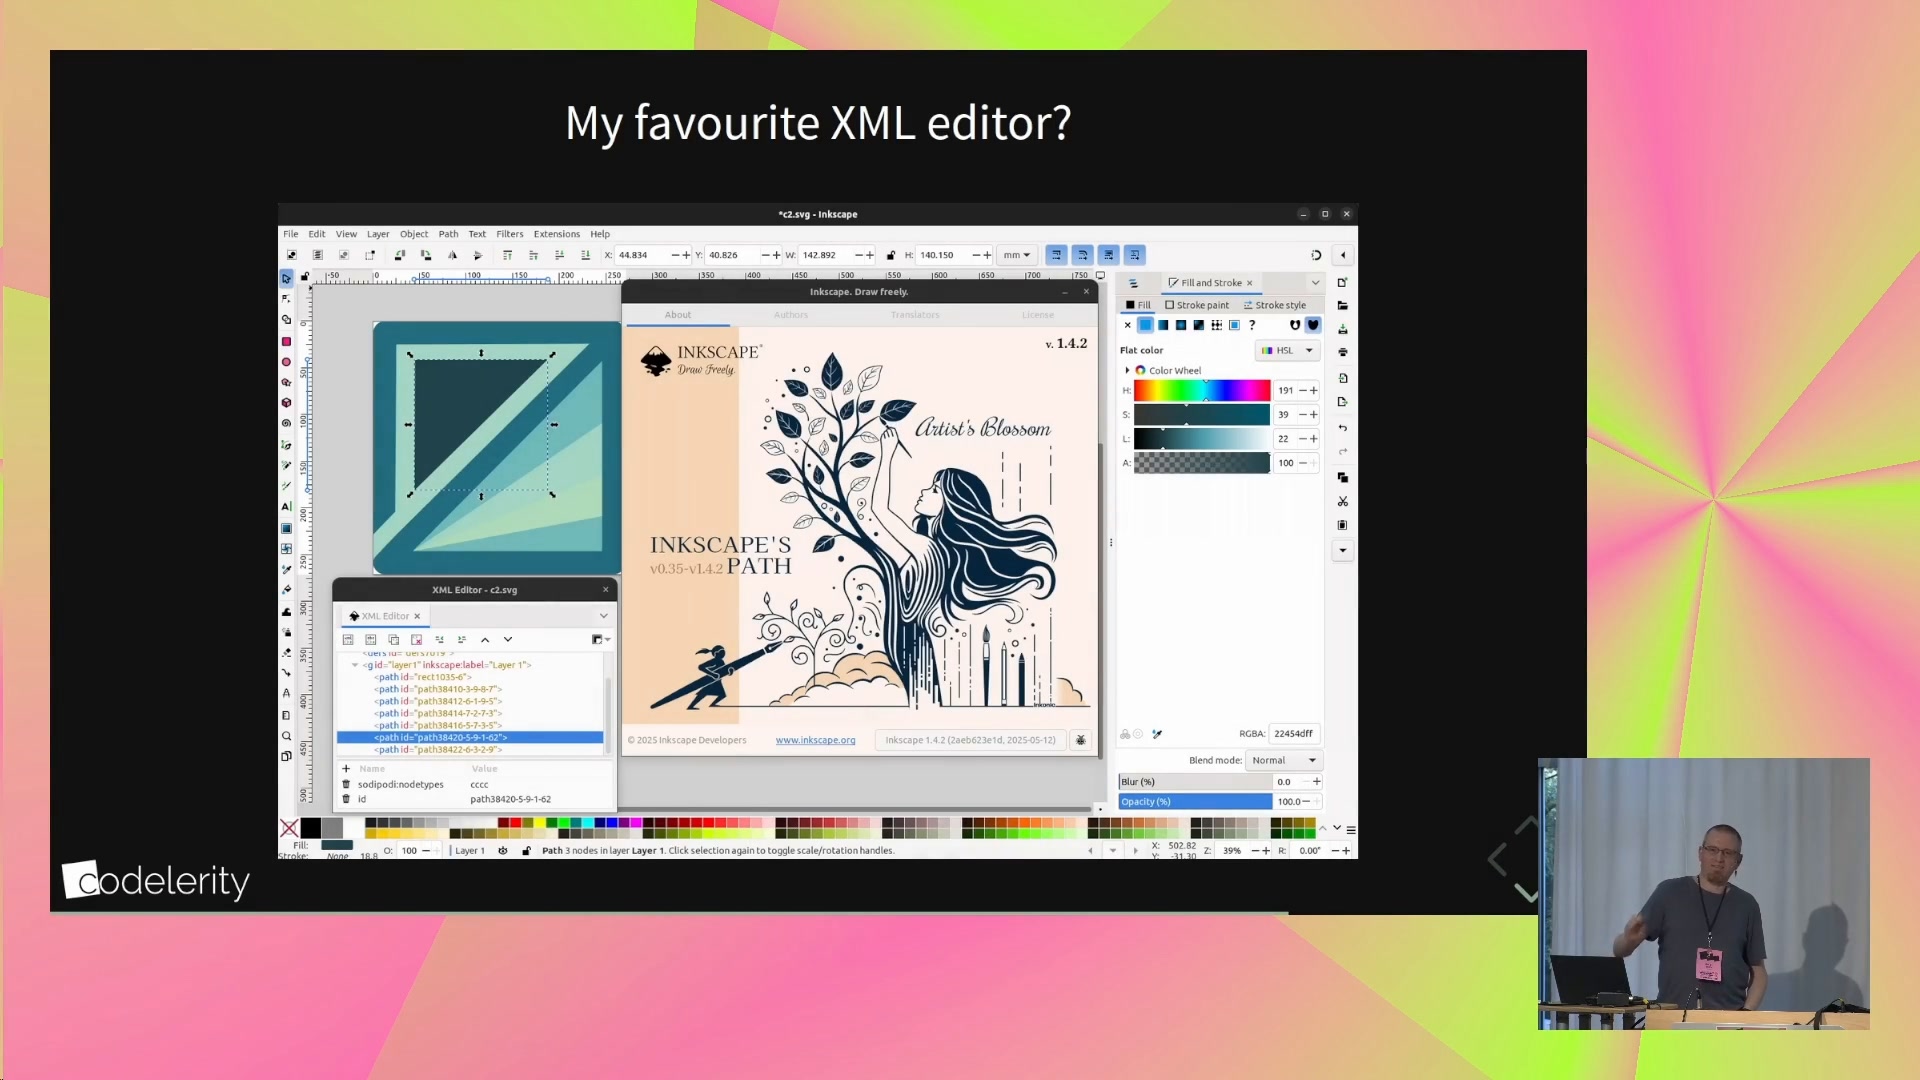Image resolution: width=1920 pixels, height=1080 pixels.
Task: Toggle width/height ratio lock
Action: coord(890,255)
